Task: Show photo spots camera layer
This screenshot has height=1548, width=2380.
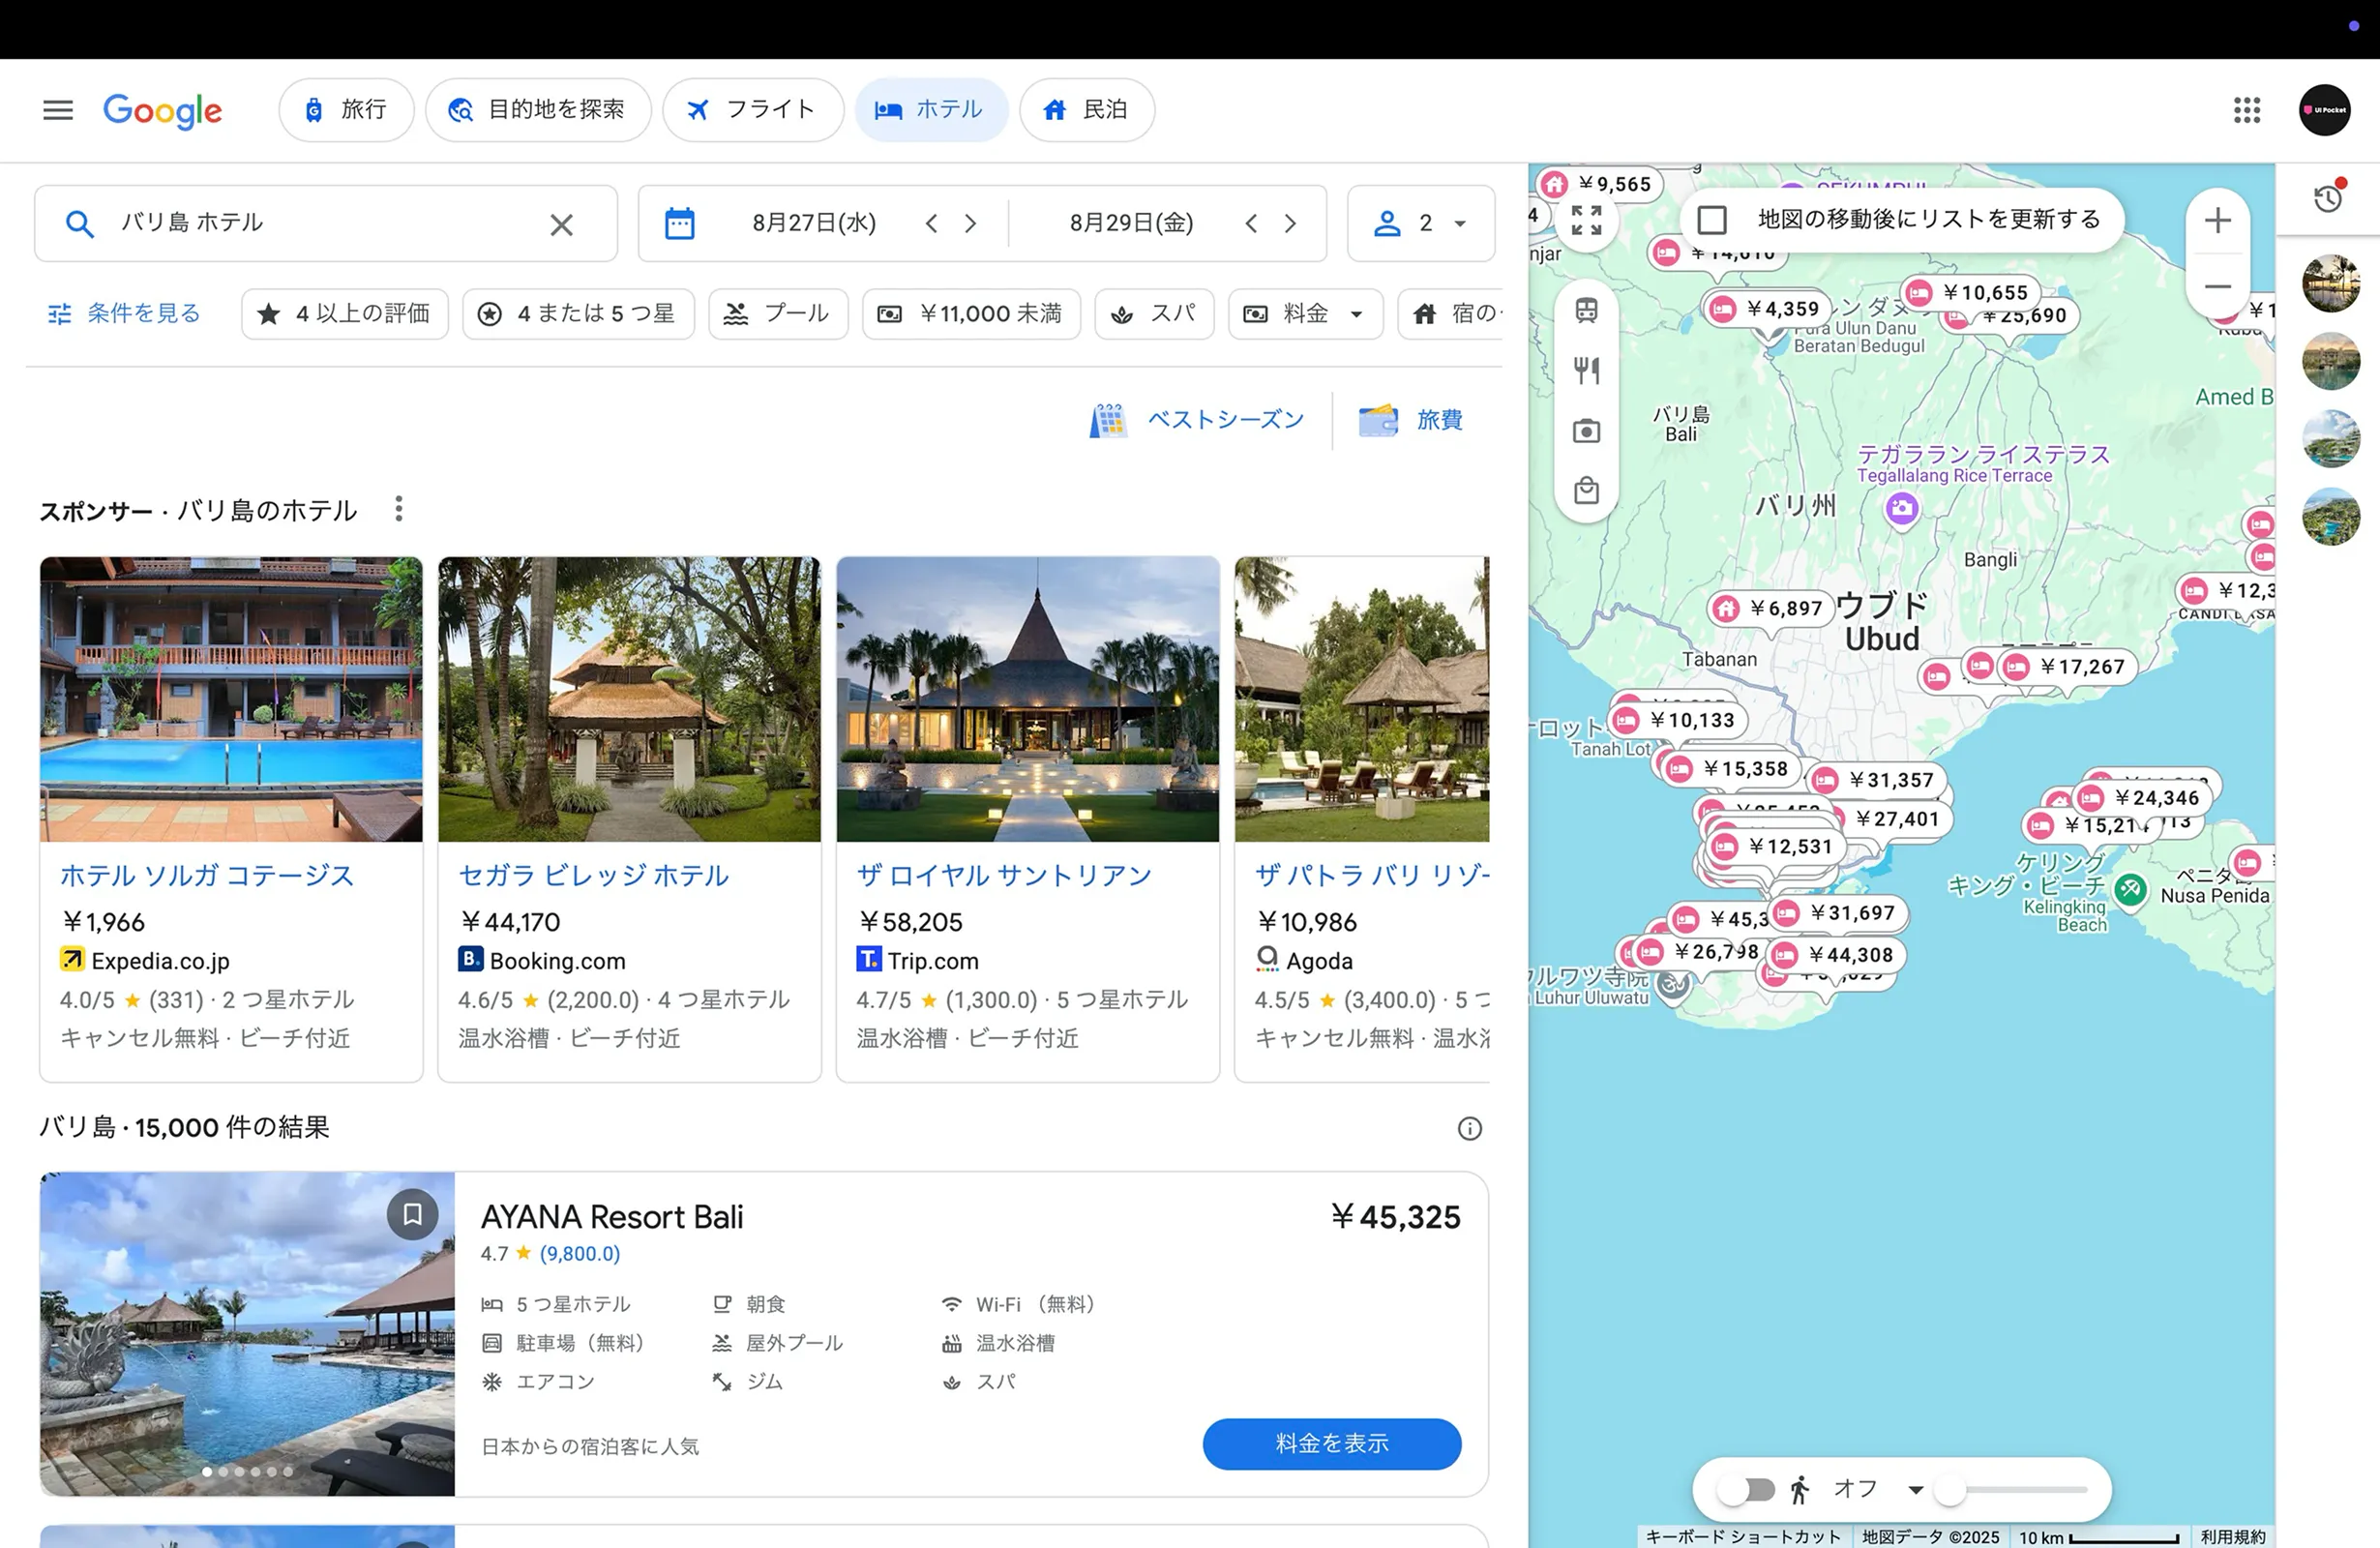Action: click(1587, 431)
